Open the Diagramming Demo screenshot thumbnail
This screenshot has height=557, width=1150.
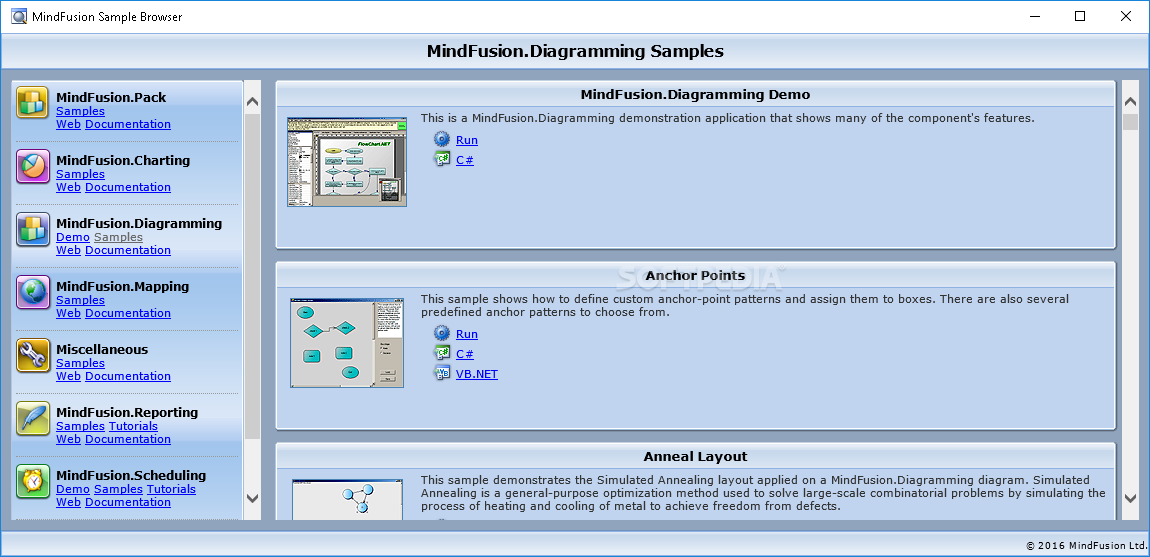[347, 161]
